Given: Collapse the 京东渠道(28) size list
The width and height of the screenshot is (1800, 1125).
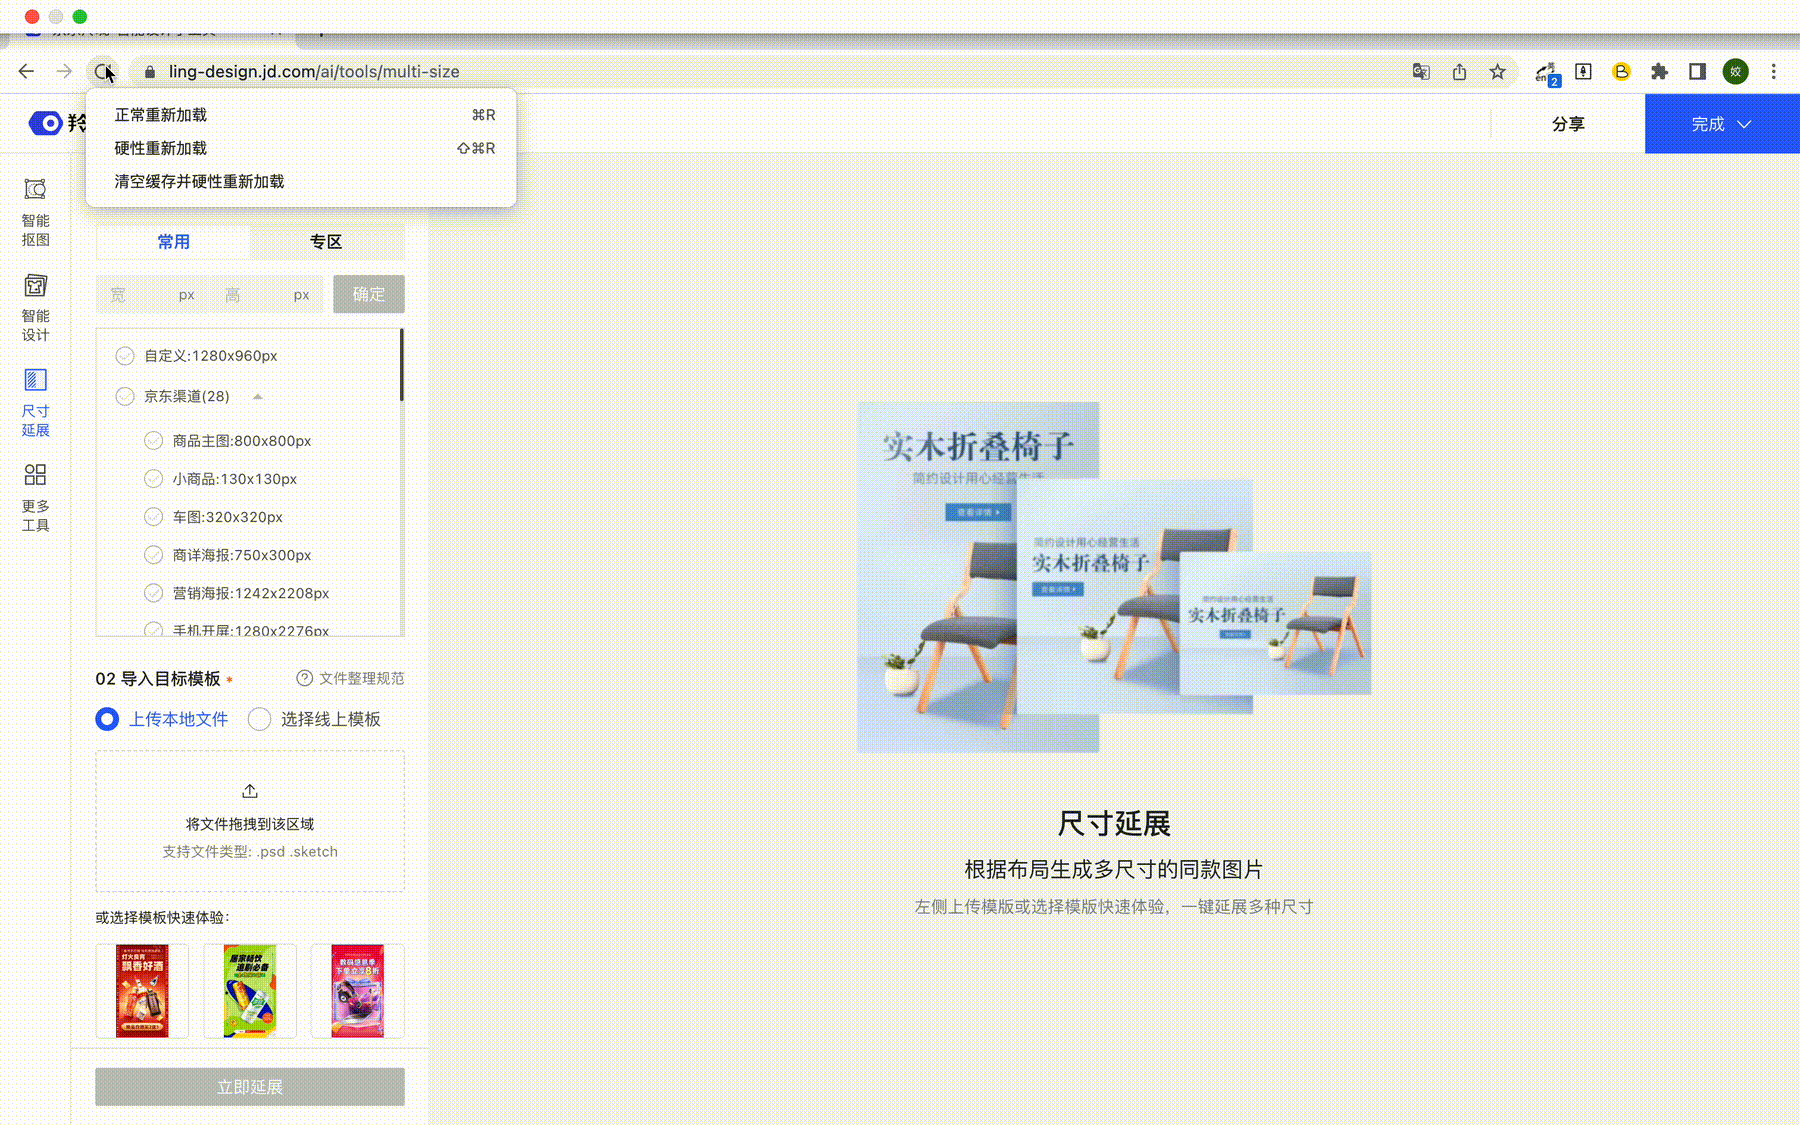Looking at the screenshot, I should coord(259,396).
